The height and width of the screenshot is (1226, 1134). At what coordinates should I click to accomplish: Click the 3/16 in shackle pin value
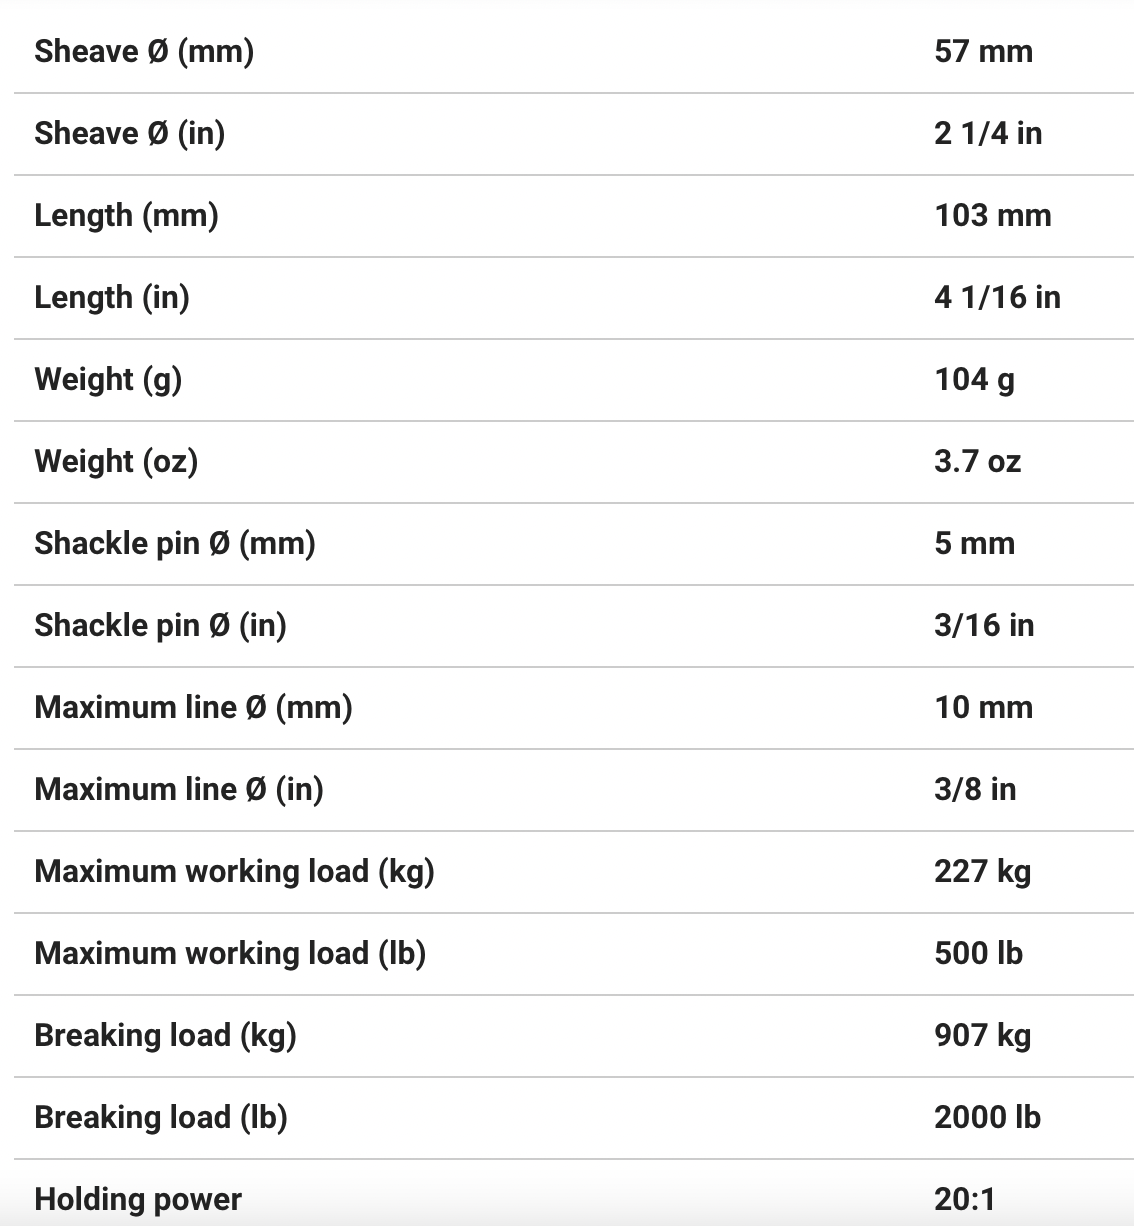(984, 625)
